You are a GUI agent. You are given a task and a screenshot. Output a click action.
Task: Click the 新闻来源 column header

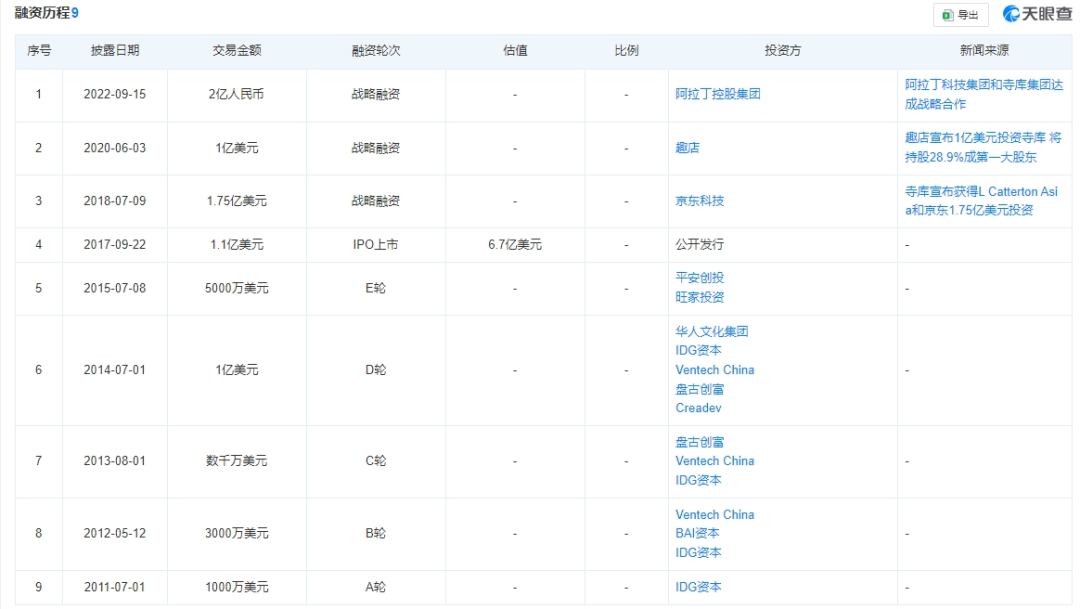point(984,50)
